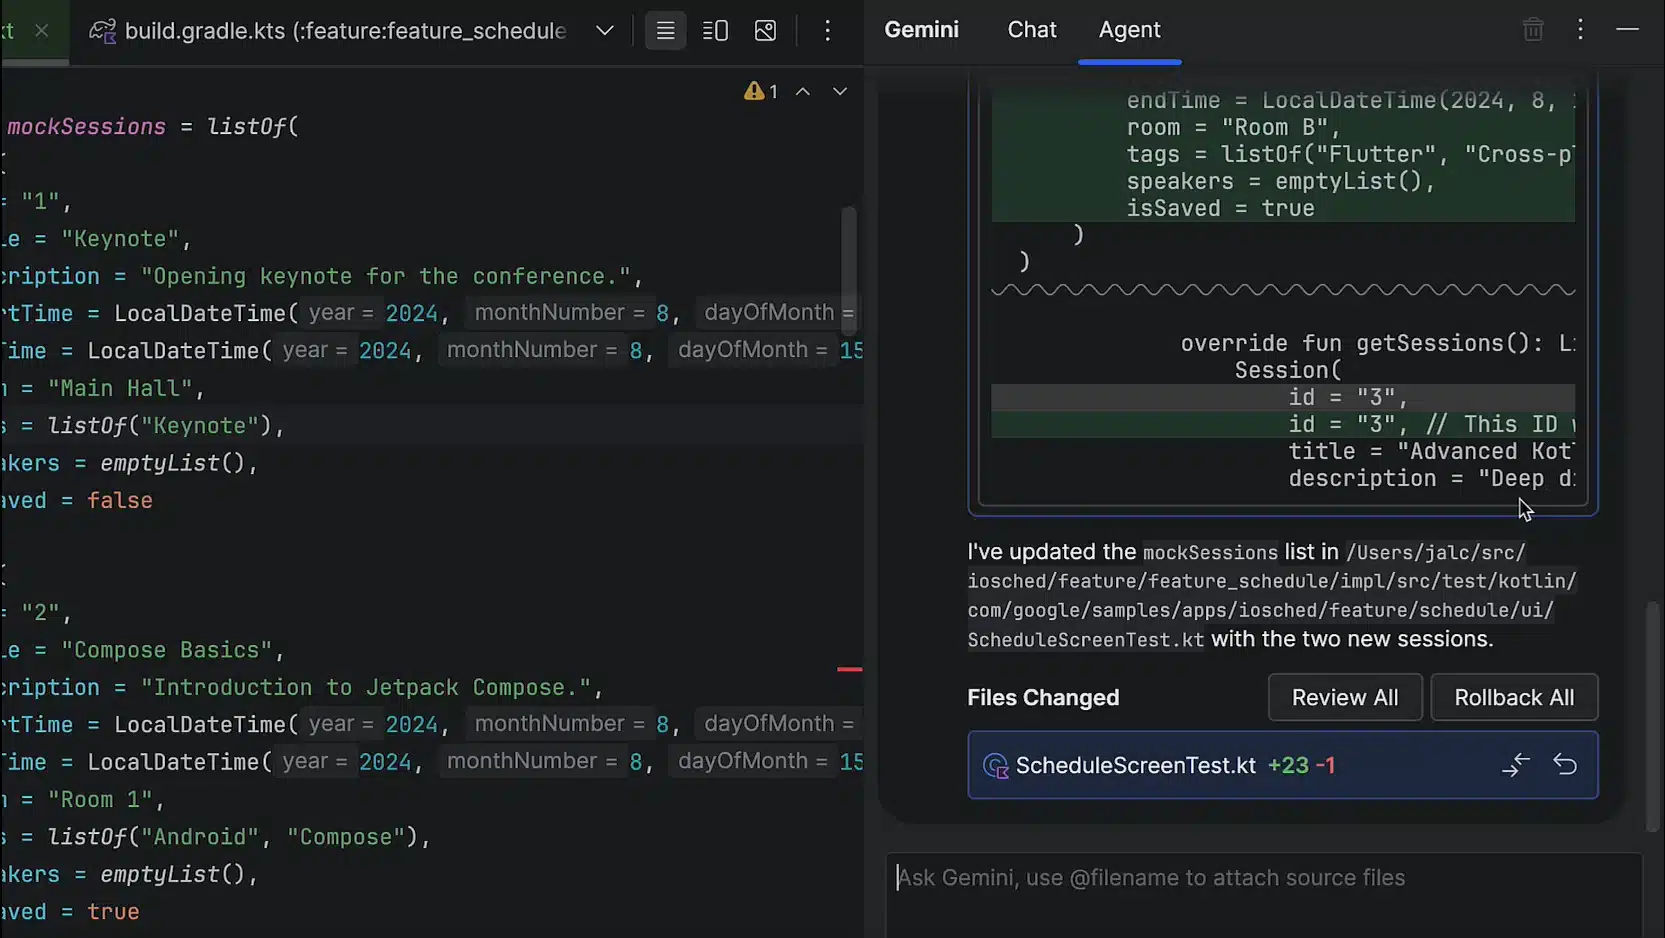Click the +23 added lines count
Image resolution: width=1665 pixels, height=938 pixels.
pos(1288,765)
